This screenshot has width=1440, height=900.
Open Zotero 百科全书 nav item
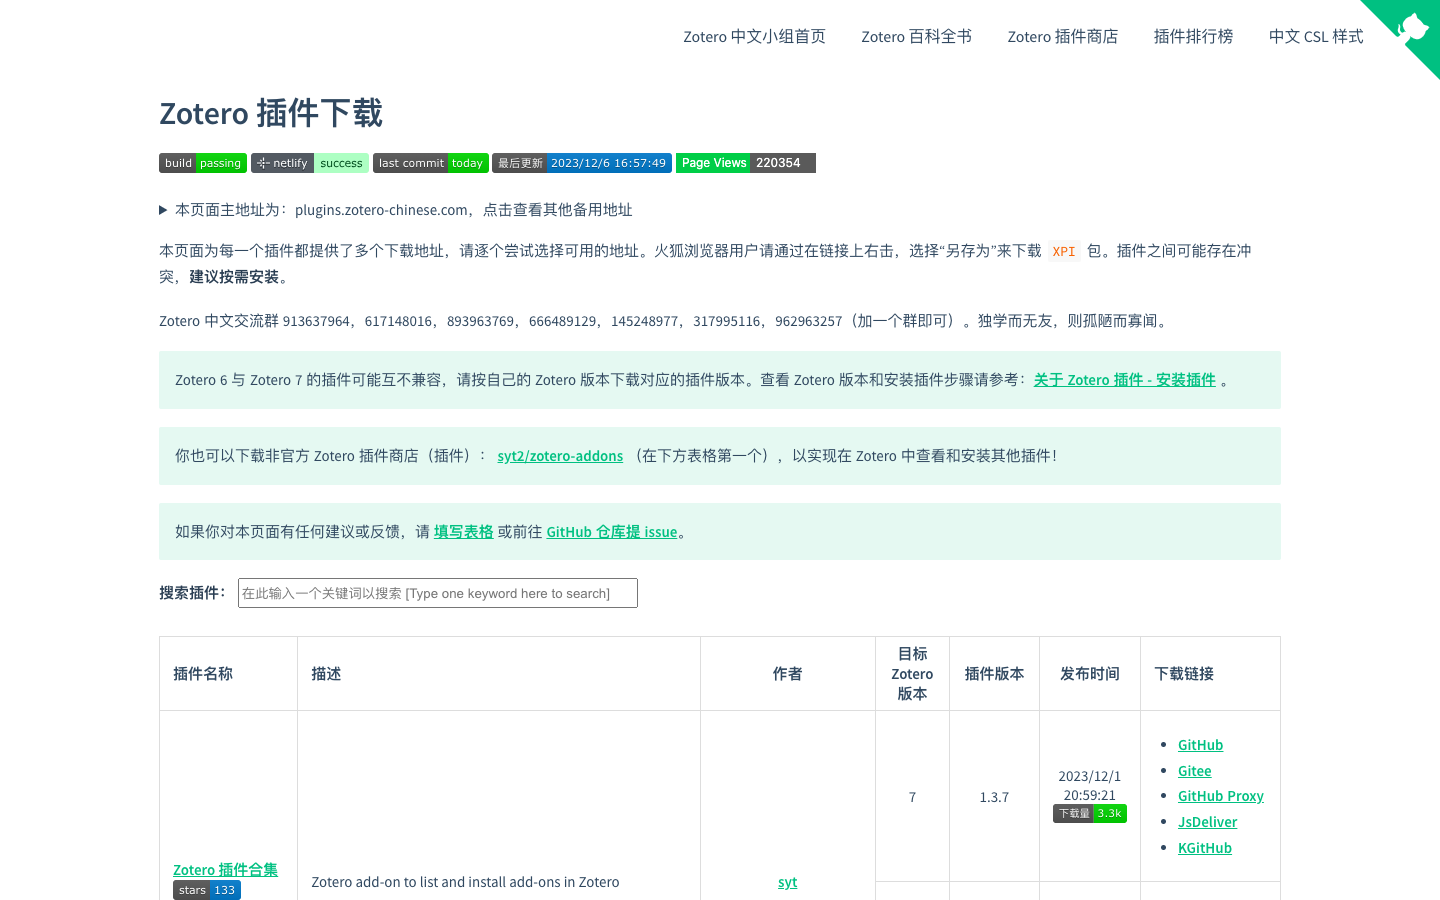(x=916, y=37)
